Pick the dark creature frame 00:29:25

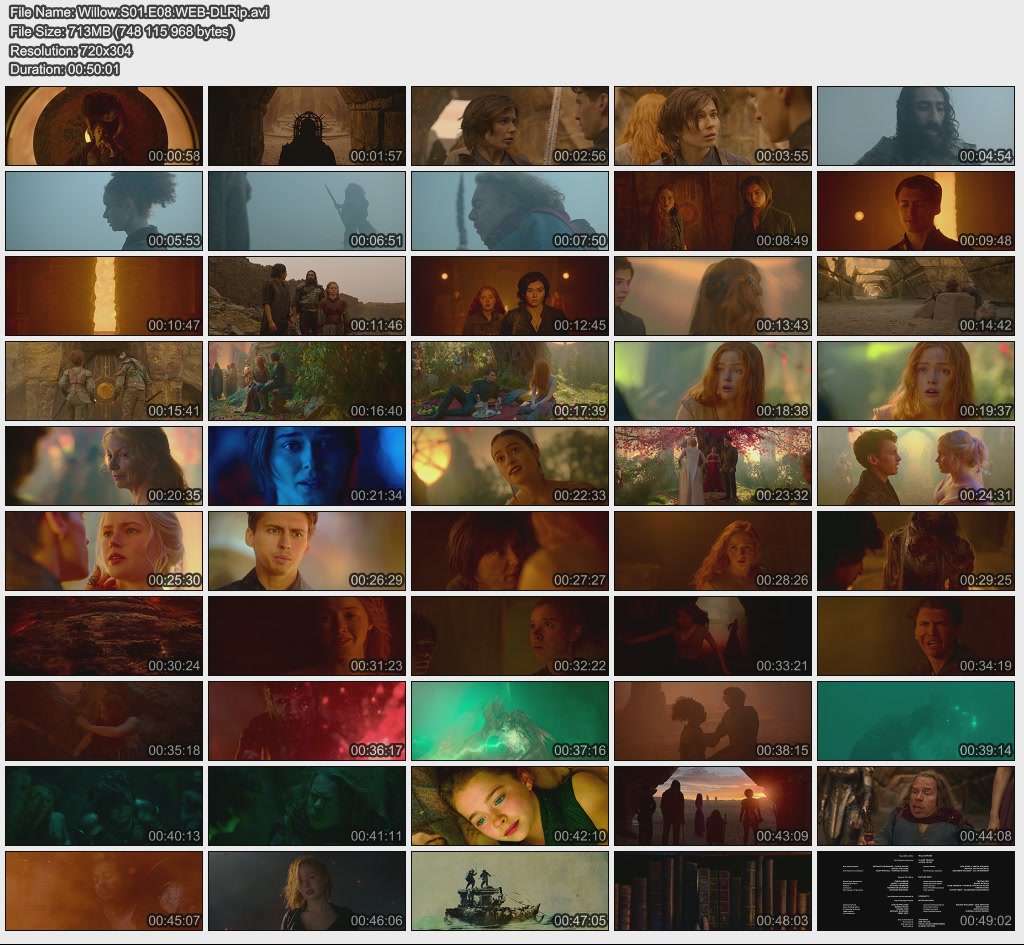916,551
